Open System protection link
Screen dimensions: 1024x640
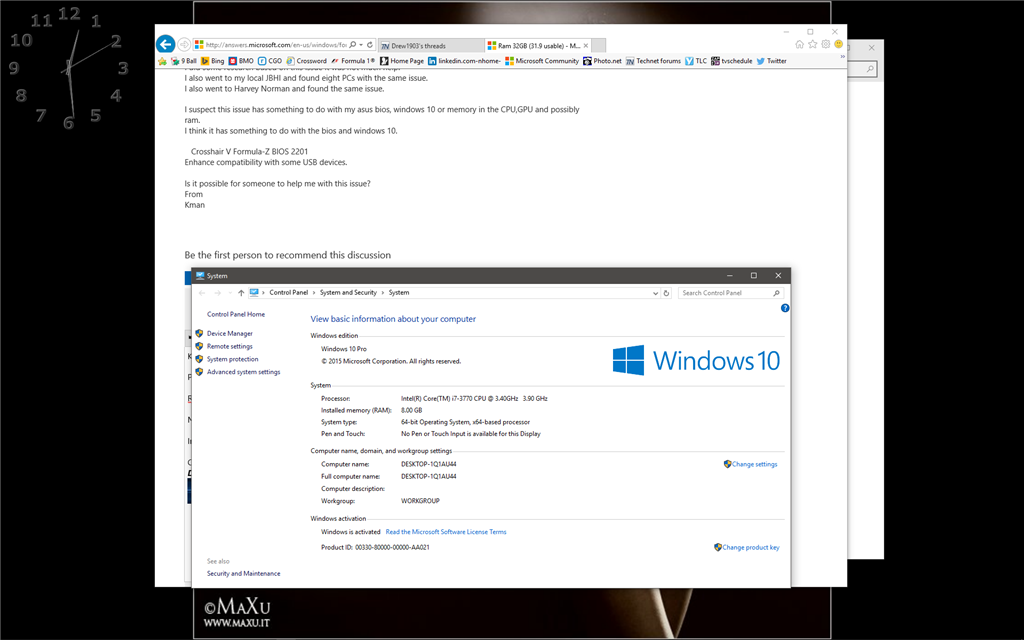[232, 359]
